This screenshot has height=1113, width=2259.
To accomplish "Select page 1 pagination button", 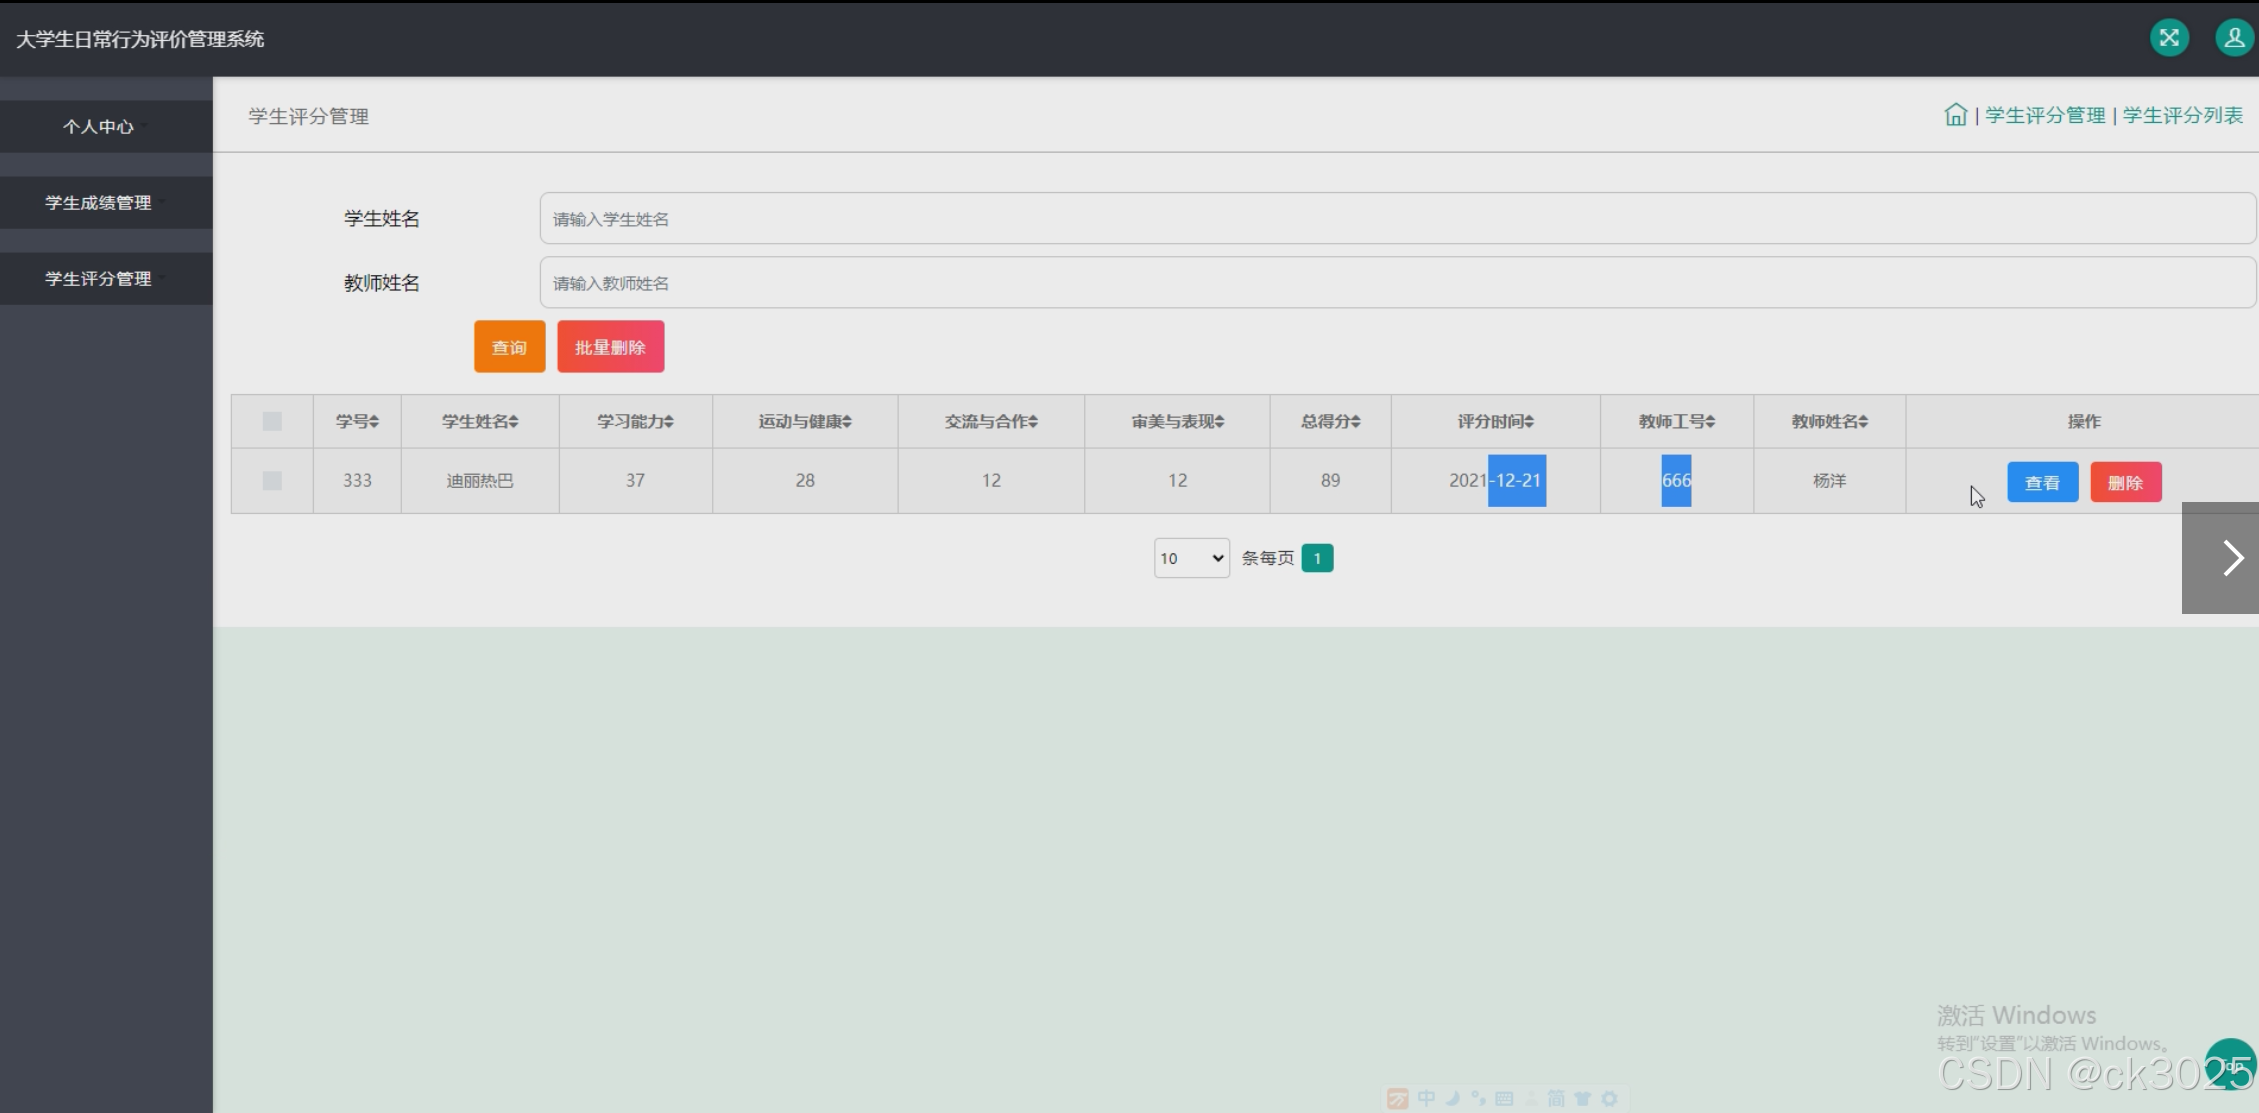I will [1317, 558].
